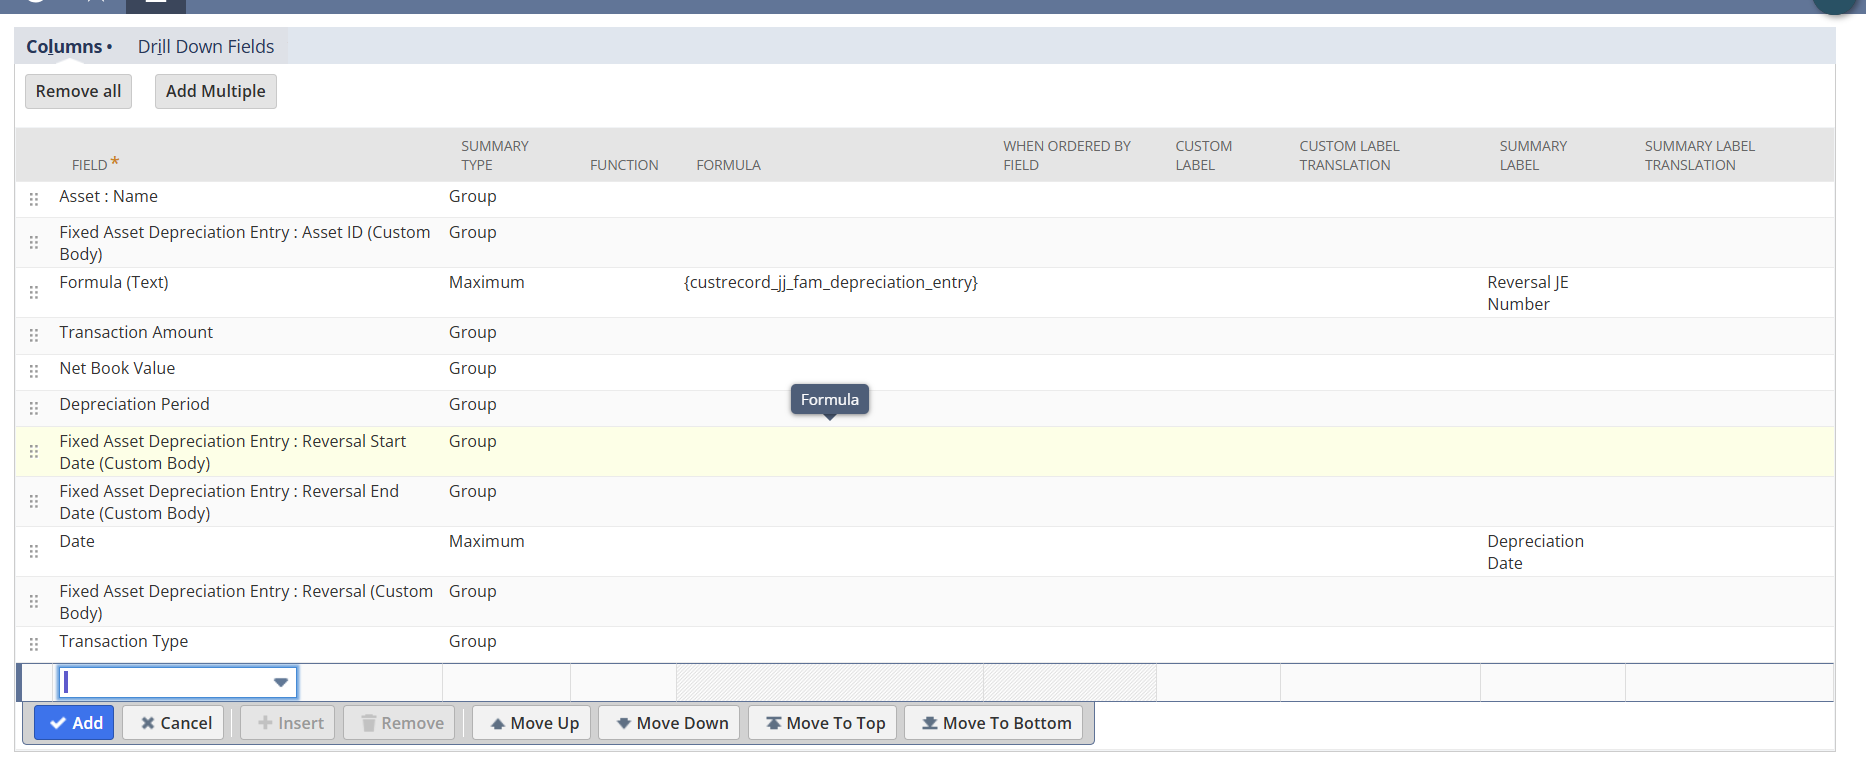The width and height of the screenshot is (1866, 765).
Task: Click drag handle for Reversal Start Date row
Action: click(34, 451)
